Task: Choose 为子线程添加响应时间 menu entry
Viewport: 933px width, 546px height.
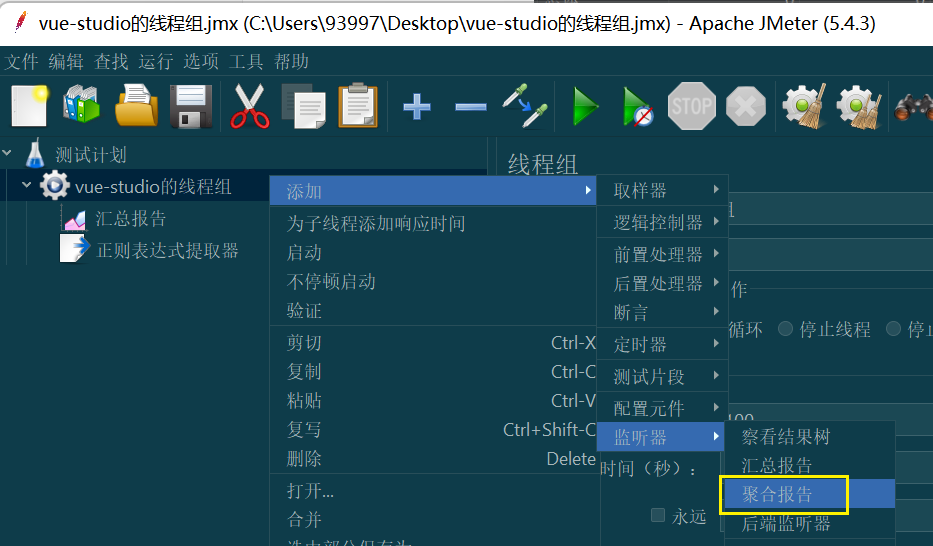Action: (433, 224)
